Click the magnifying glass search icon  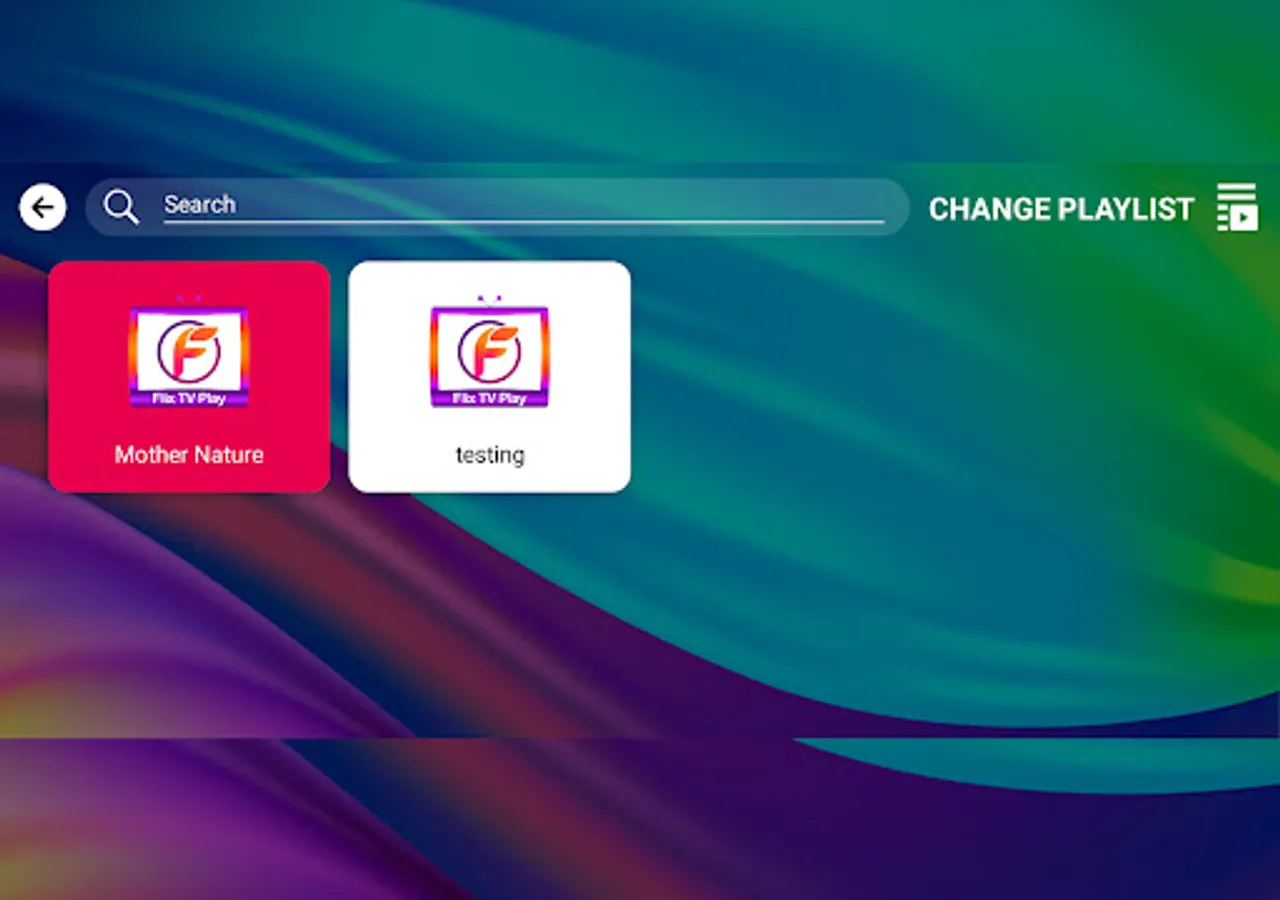pyautogui.click(x=121, y=207)
